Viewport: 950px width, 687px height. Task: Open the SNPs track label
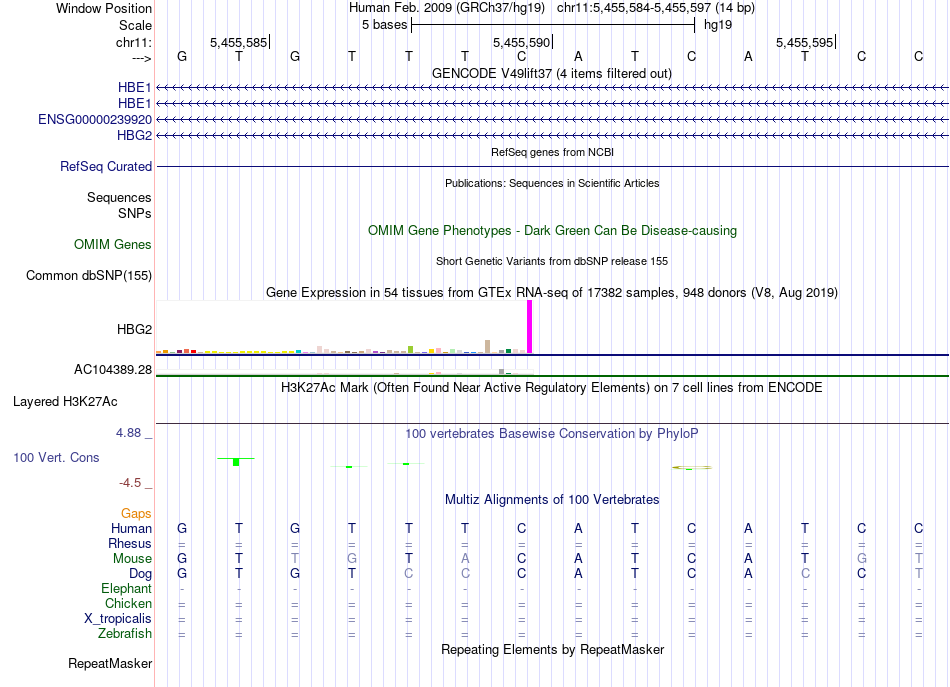(x=135, y=213)
